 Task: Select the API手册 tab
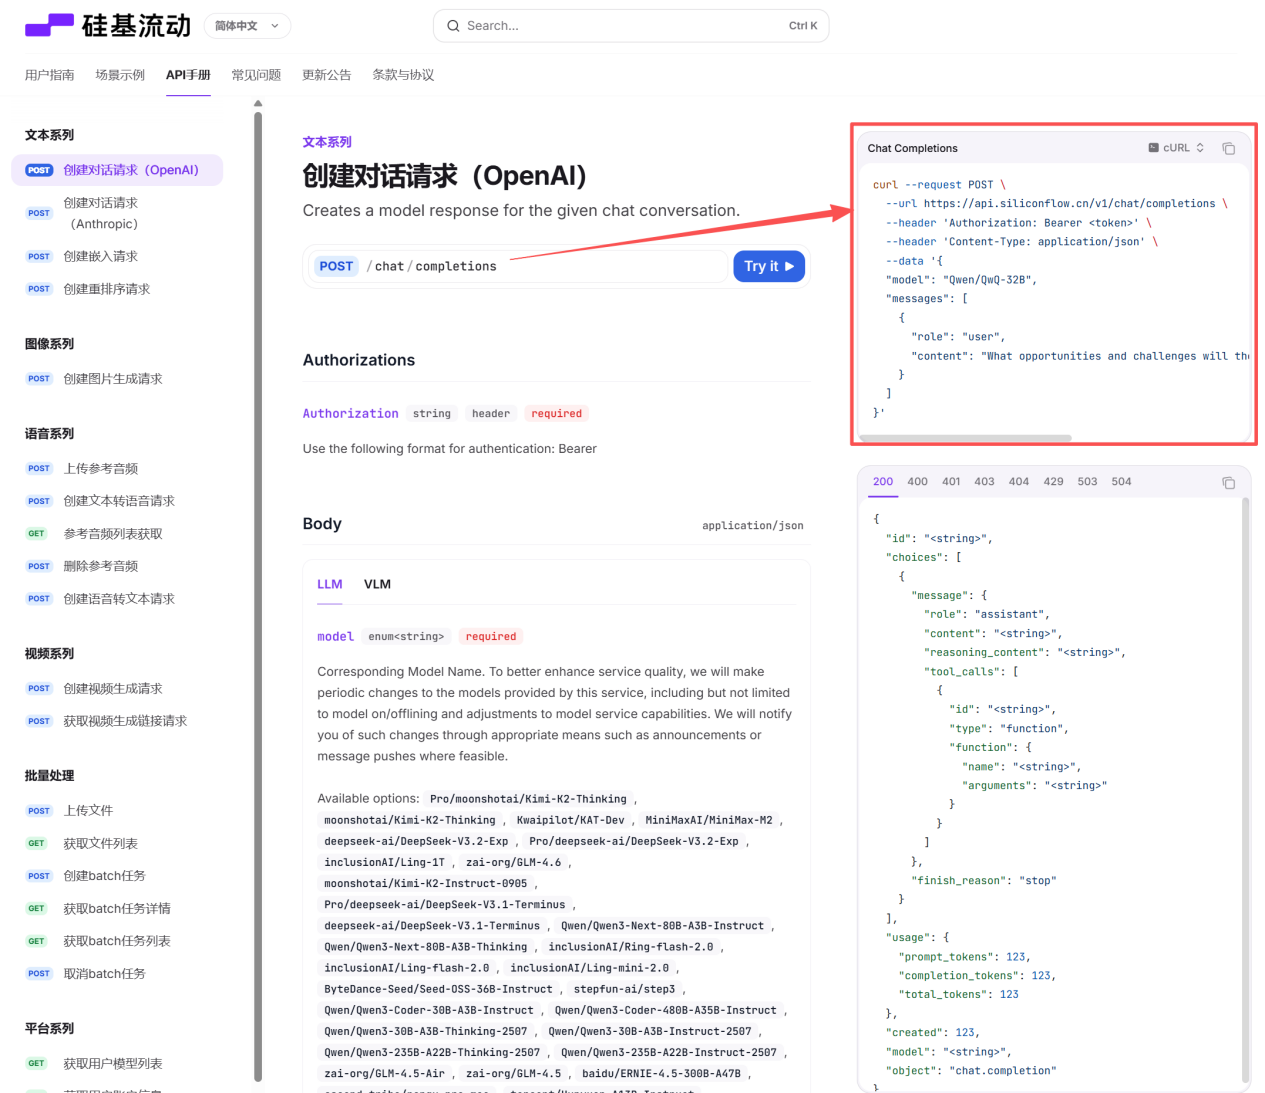[188, 75]
